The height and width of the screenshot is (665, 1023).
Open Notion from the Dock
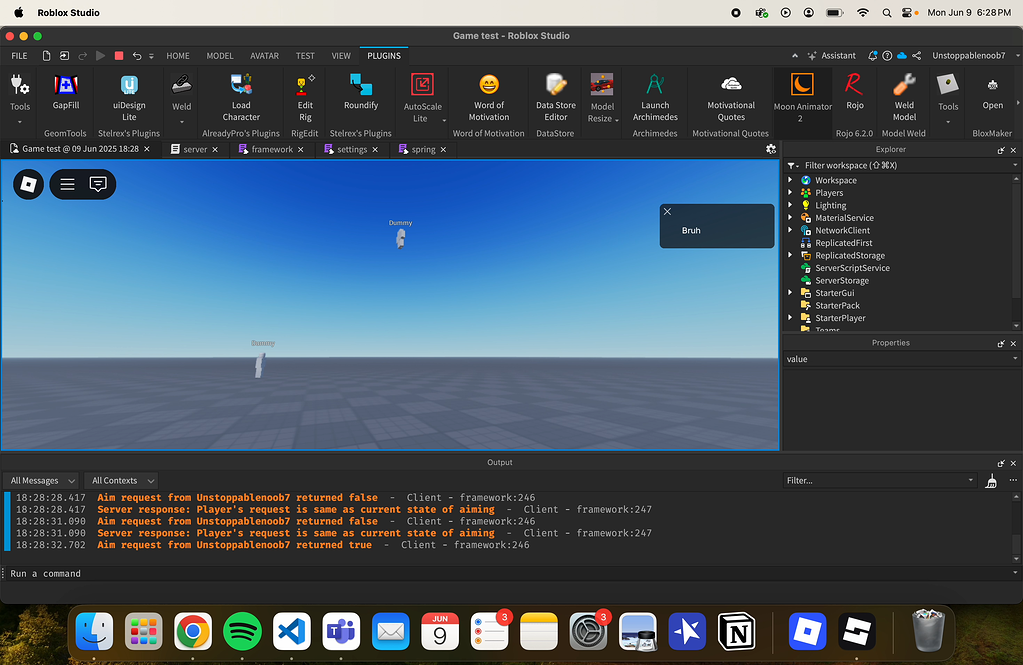[x=737, y=632]
